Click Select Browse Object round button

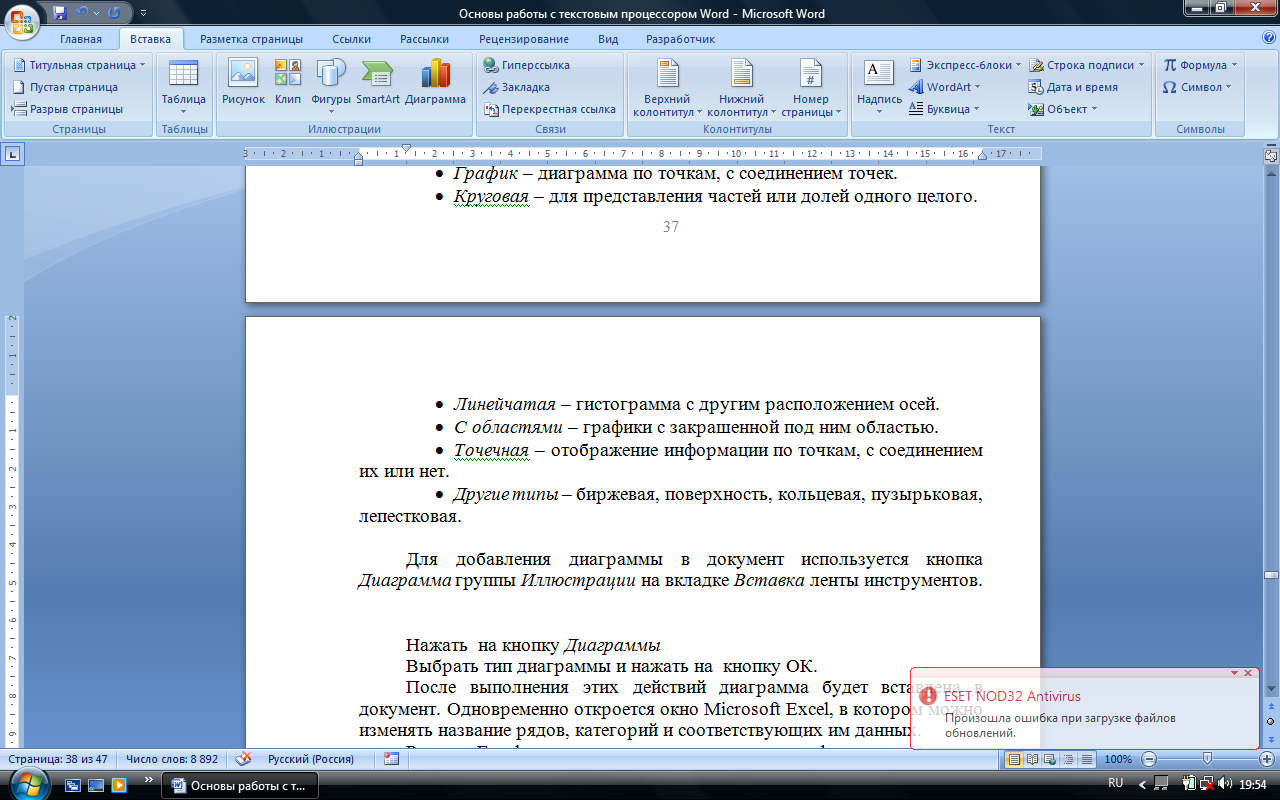pos(1270,722)
